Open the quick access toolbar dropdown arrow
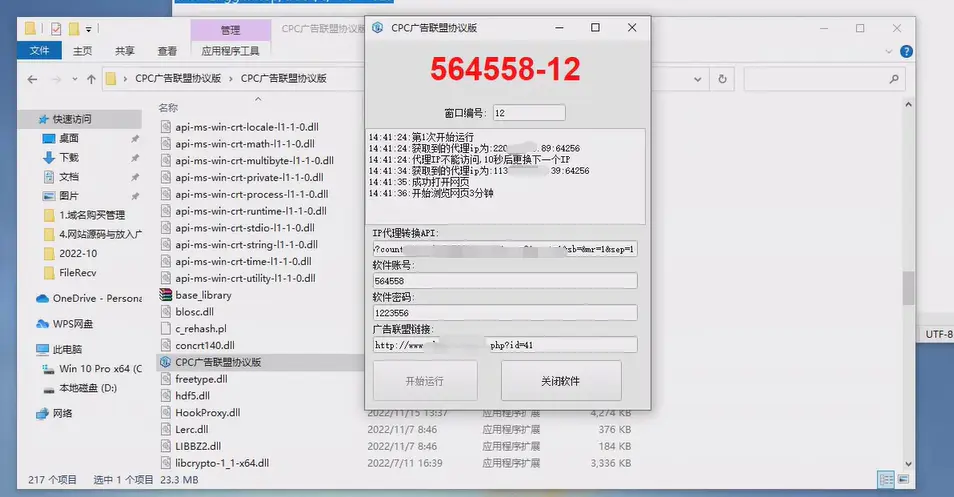Viewport: 954px width, 497px height. (x=89, y=29)
